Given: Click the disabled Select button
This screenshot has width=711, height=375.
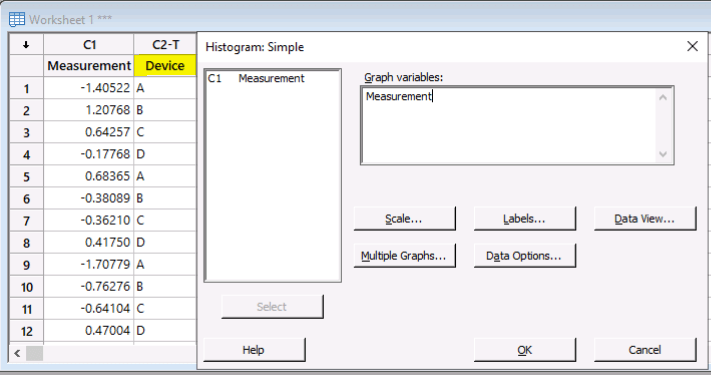Looking at the screenshot, I should (272, 307).
